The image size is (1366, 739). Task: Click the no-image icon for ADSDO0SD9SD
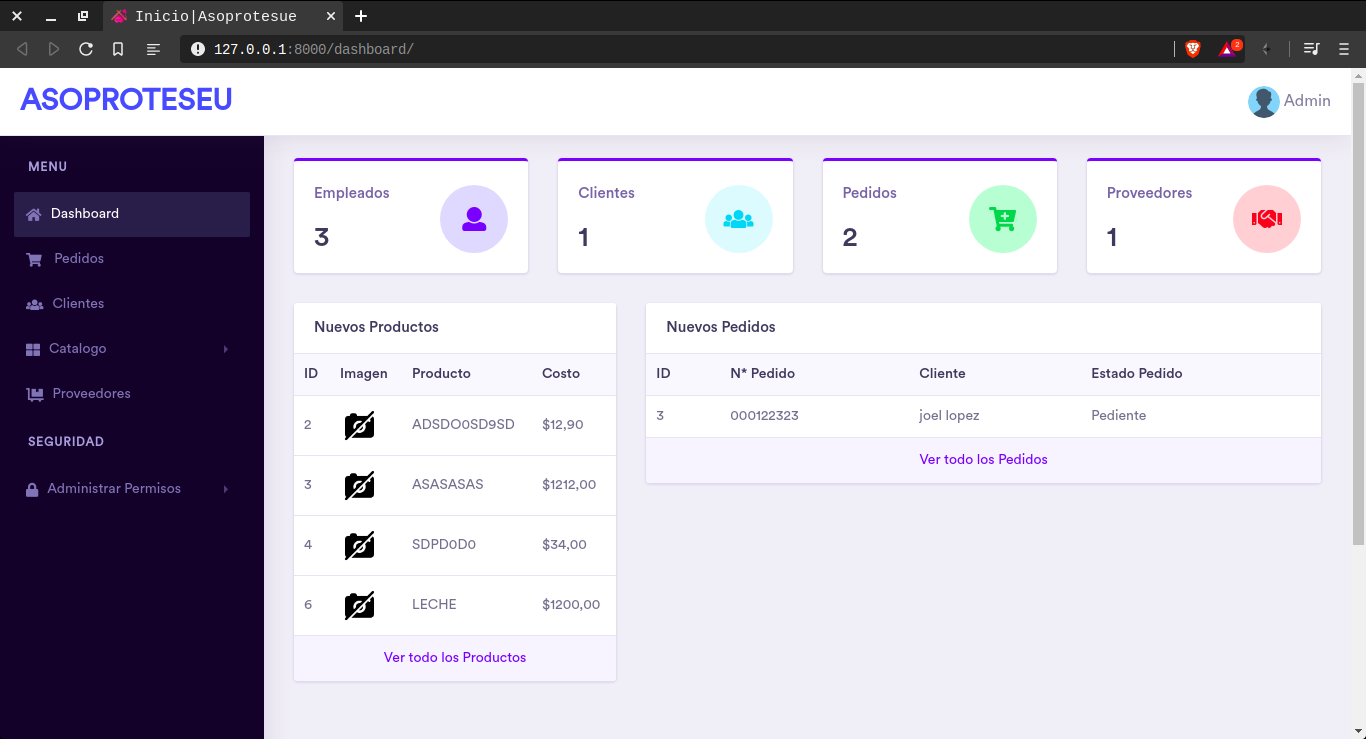pyautogui.click(x=359, y=425)
